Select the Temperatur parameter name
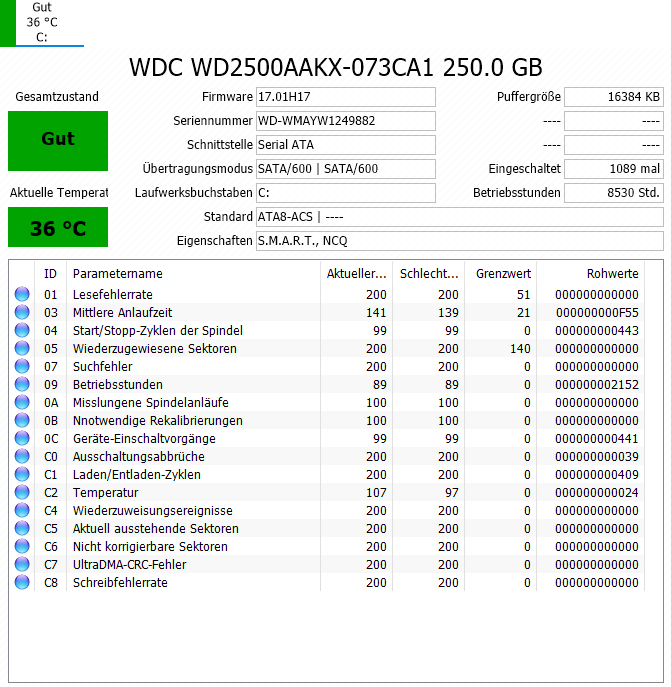671x687 pixels. point(106,492)
